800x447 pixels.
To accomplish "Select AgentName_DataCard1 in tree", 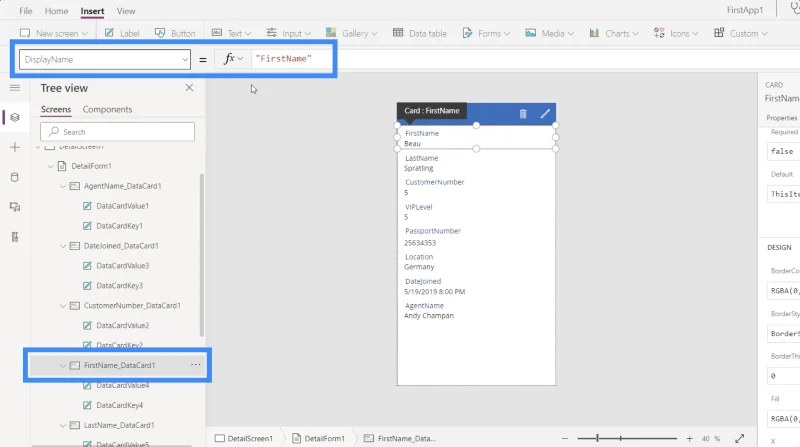I will (x=122, y=186).
